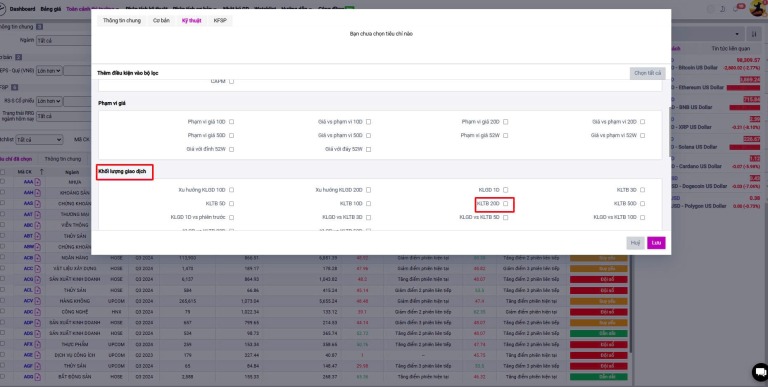Open report icon beside stock ACG
768x387 pixels.
click(38, 279)
